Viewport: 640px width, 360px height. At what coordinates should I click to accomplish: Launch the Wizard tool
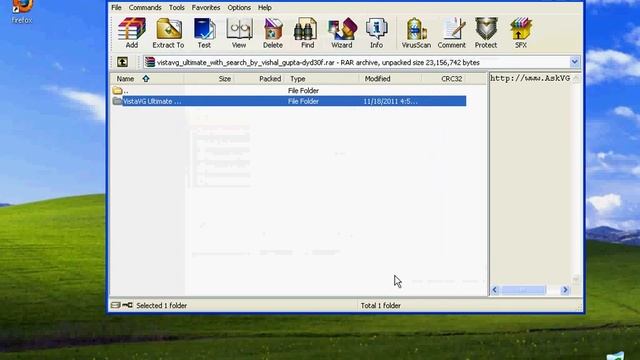point(342,33)
